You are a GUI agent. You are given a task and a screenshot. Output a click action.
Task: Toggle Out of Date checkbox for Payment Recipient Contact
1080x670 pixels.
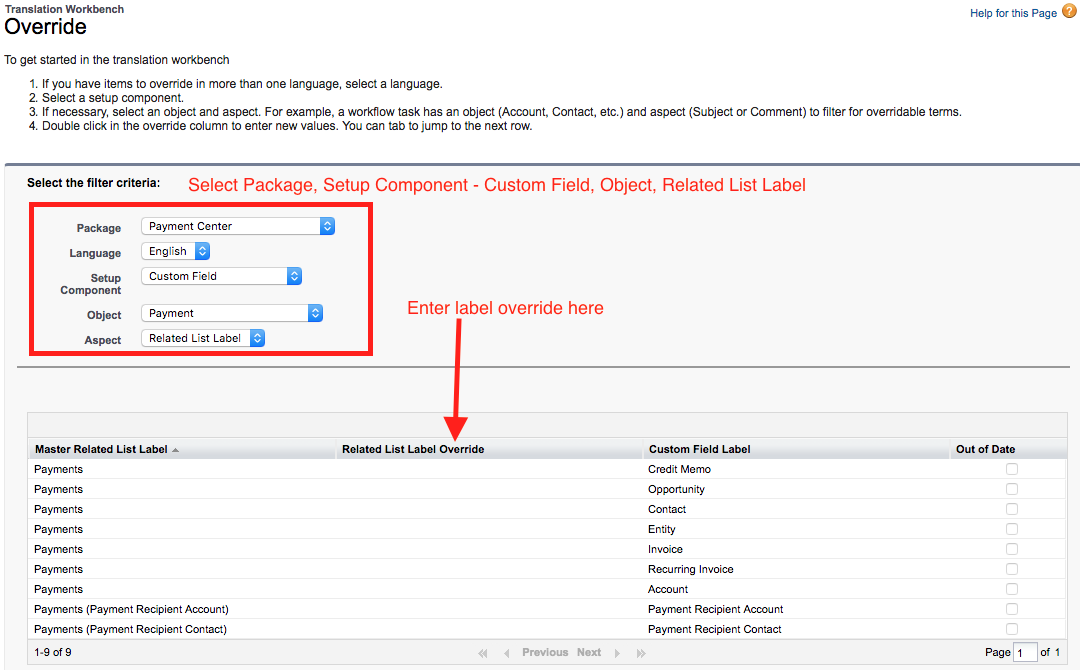tap(1011, 629)
